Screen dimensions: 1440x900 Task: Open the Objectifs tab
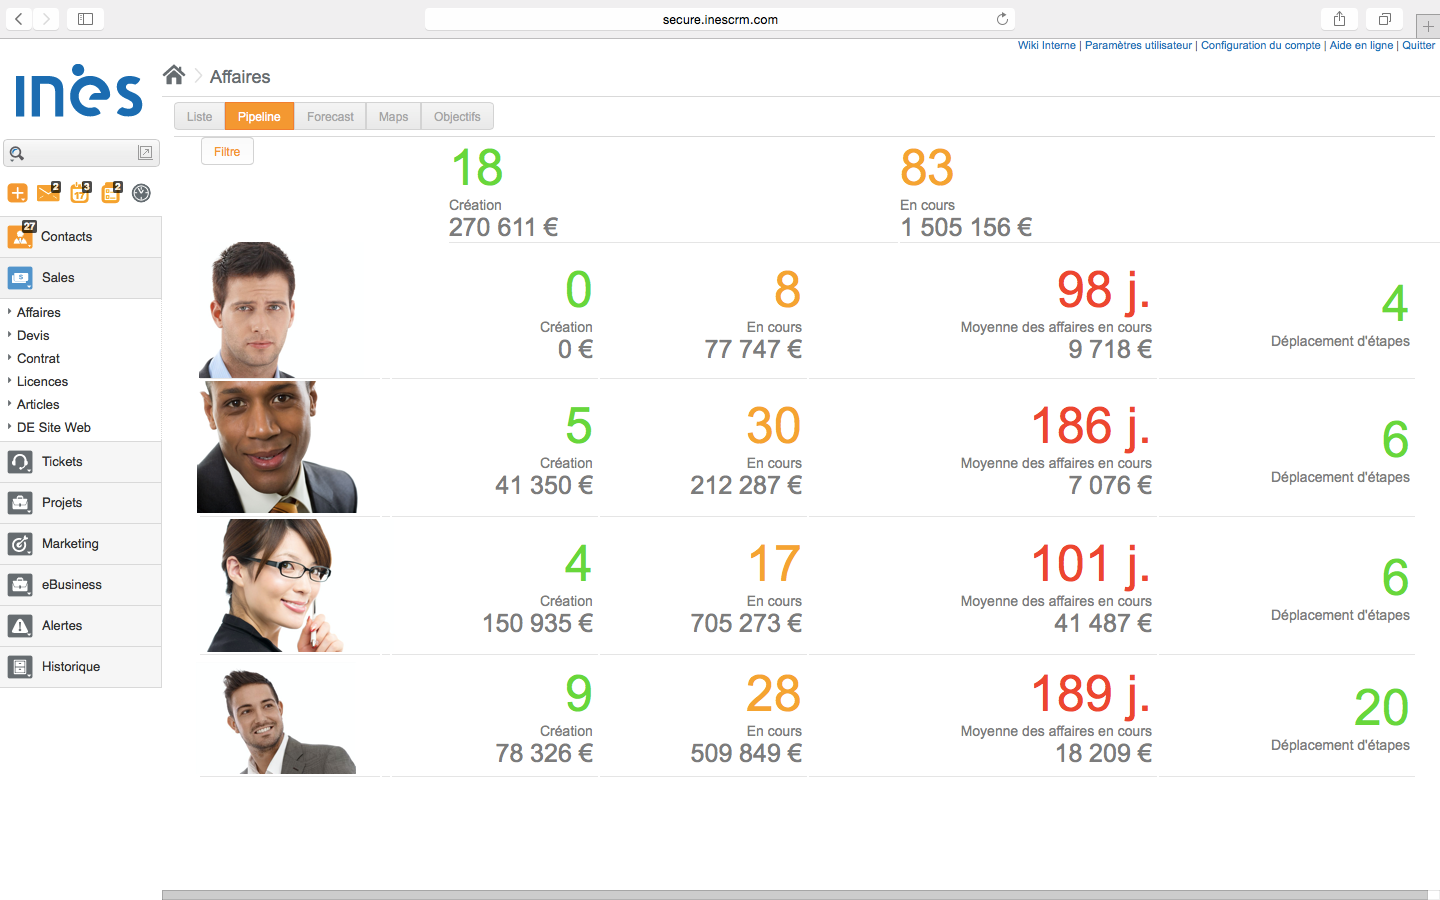click(457, 116)
